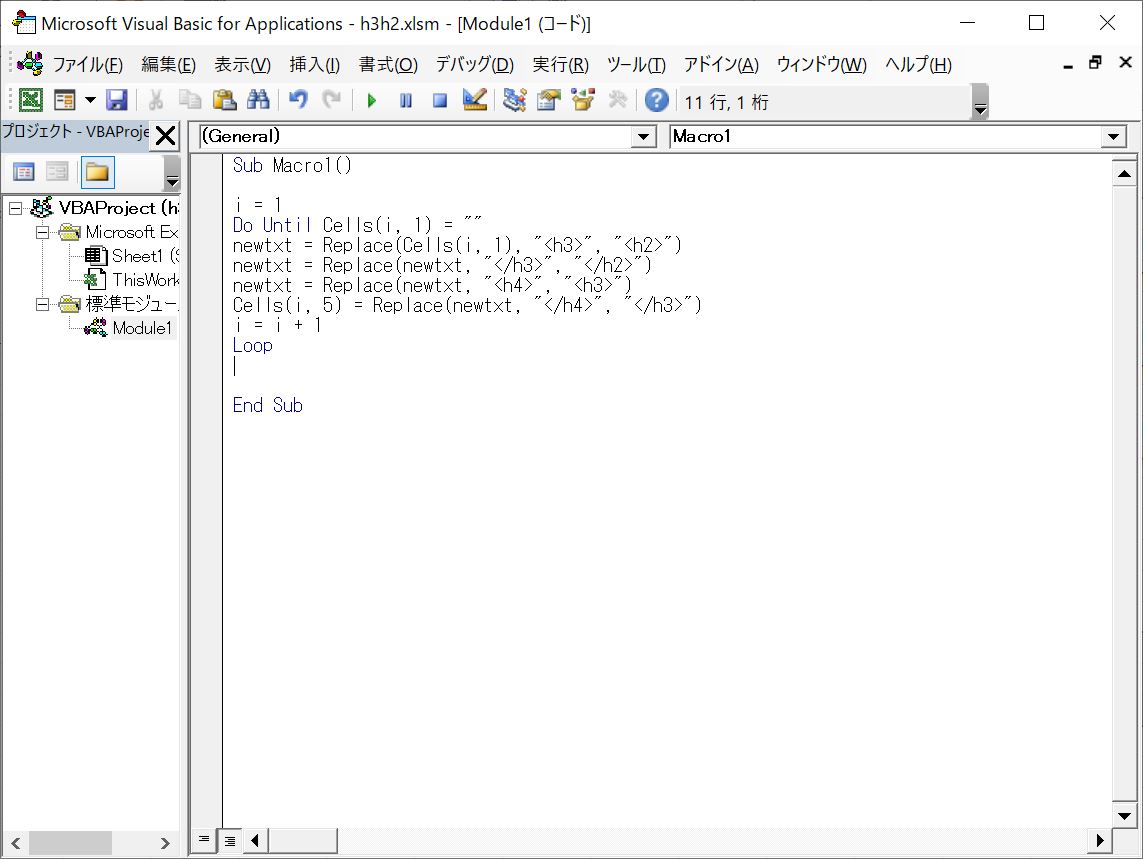1143x859 pixels.
Task: Open the Object Browser icon
Action: click(582, 100)
